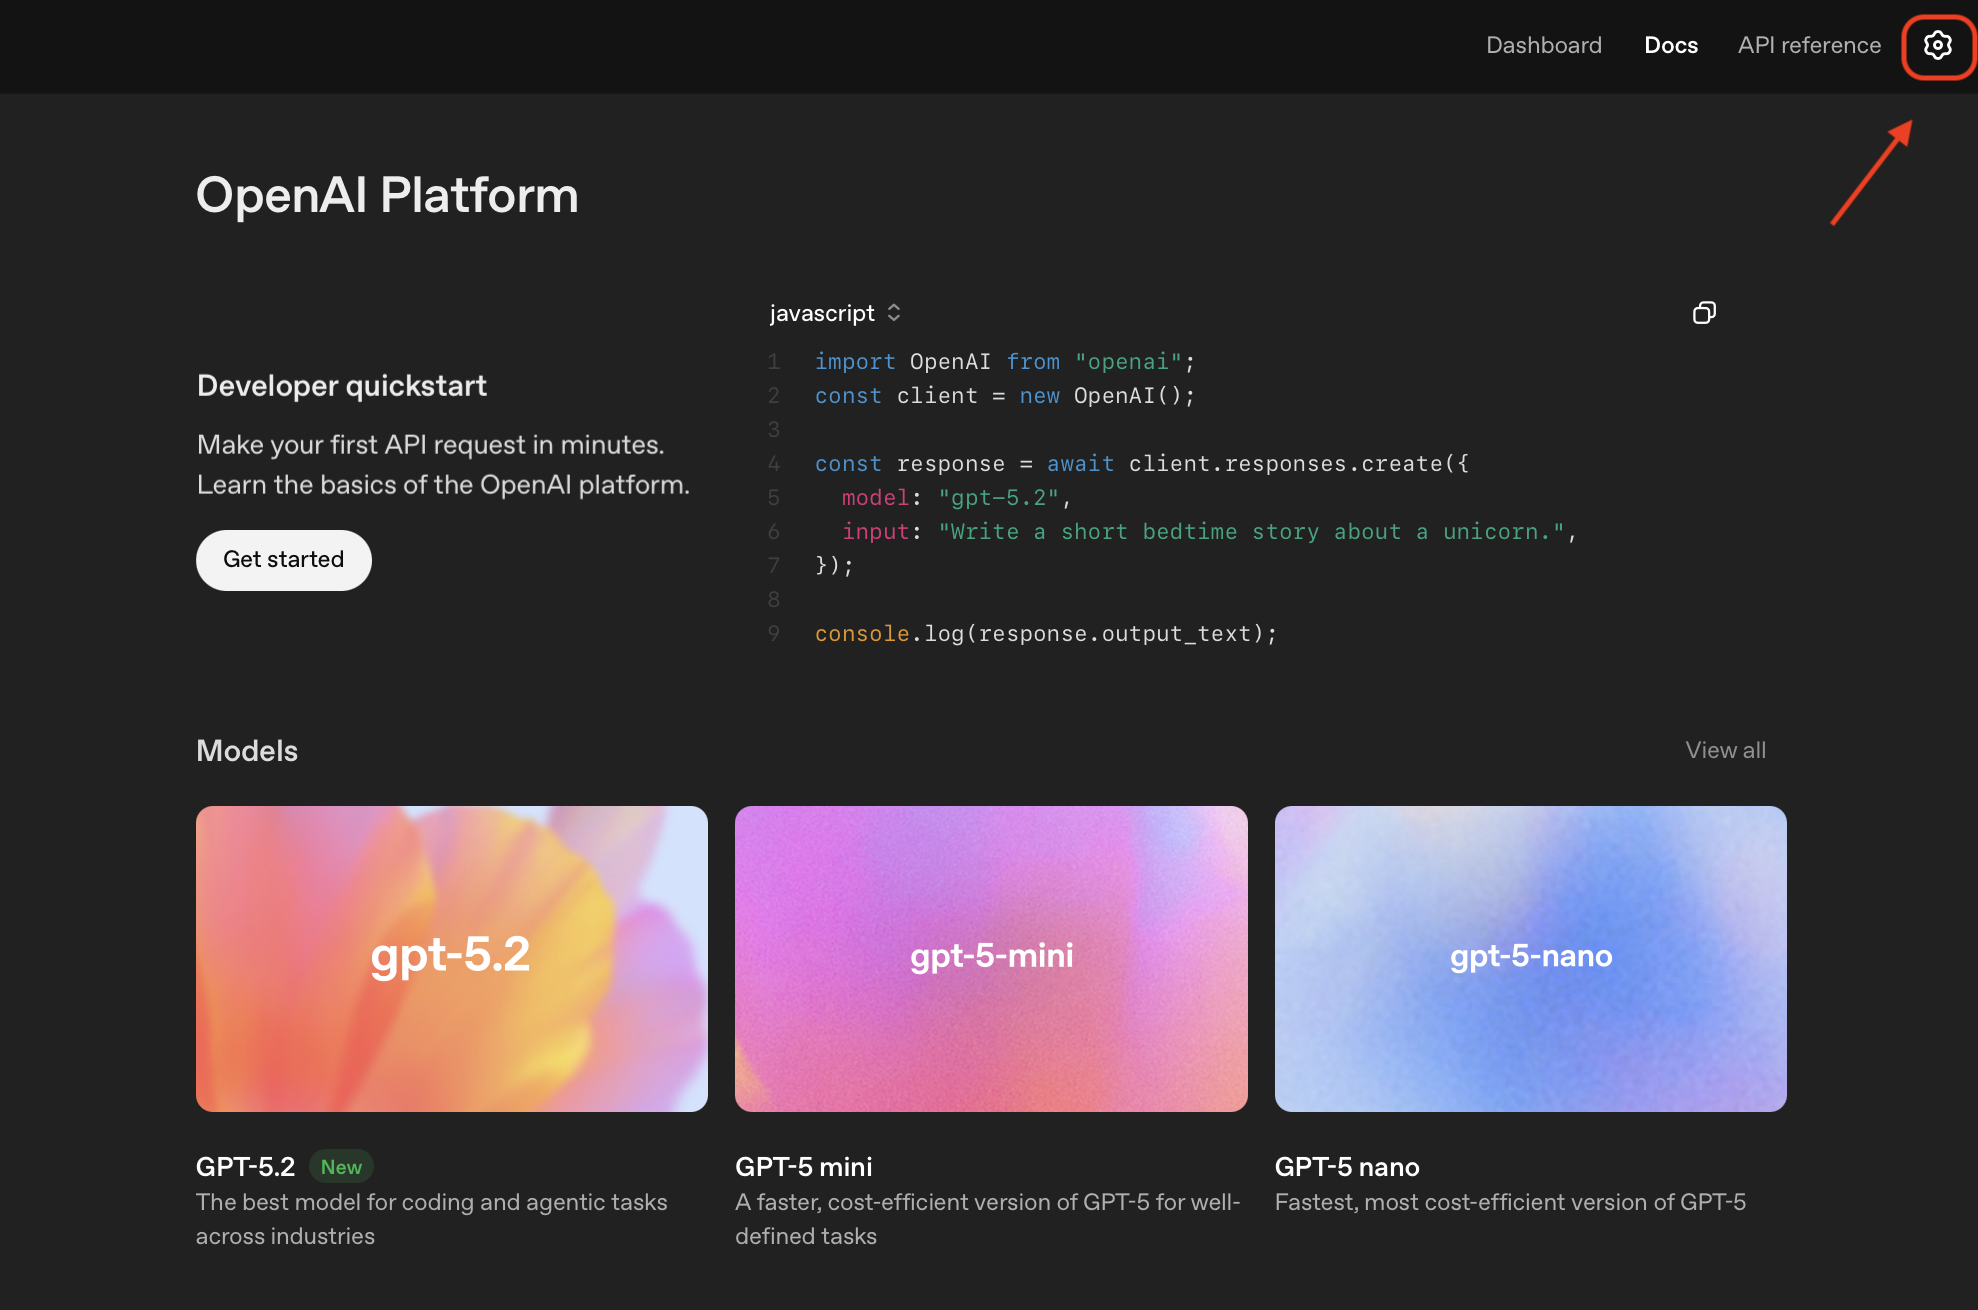The width and height of the screenshot is (1978, 1310).
Task: Click the copy code icon
Action: click(x=1704, y=312)
